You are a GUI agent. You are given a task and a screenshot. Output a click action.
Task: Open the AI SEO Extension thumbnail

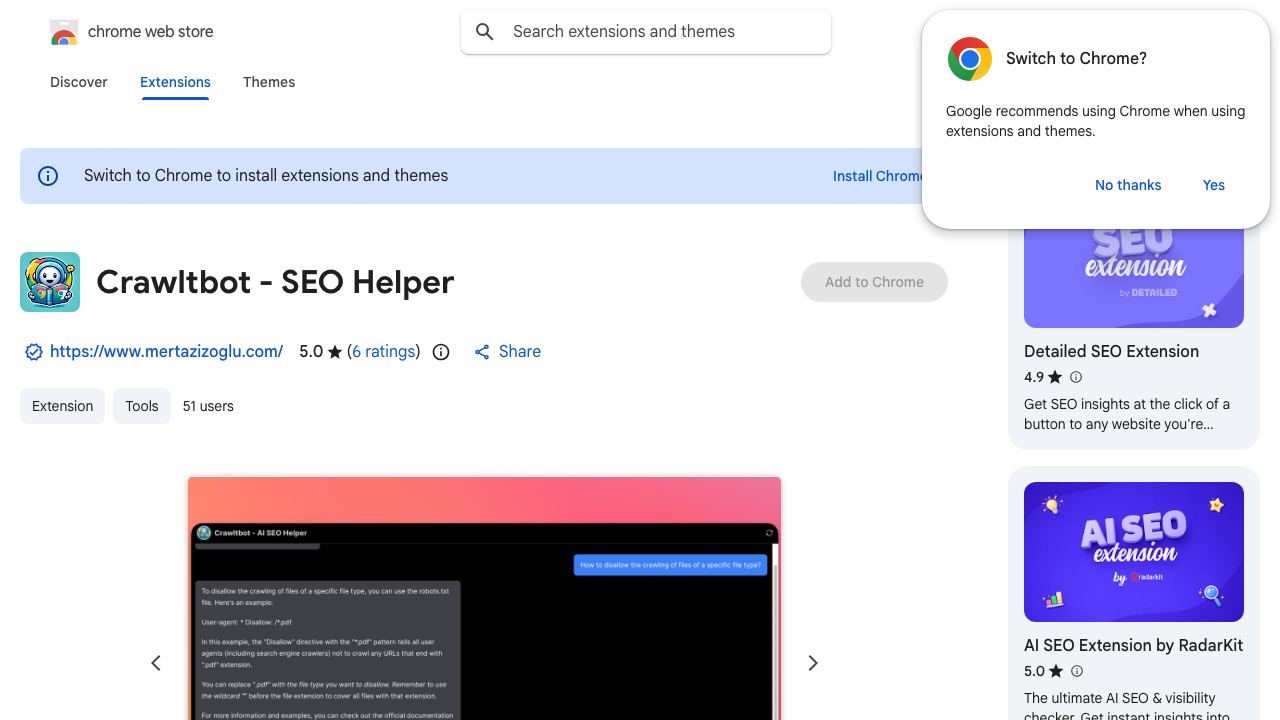click(1134, 552)
